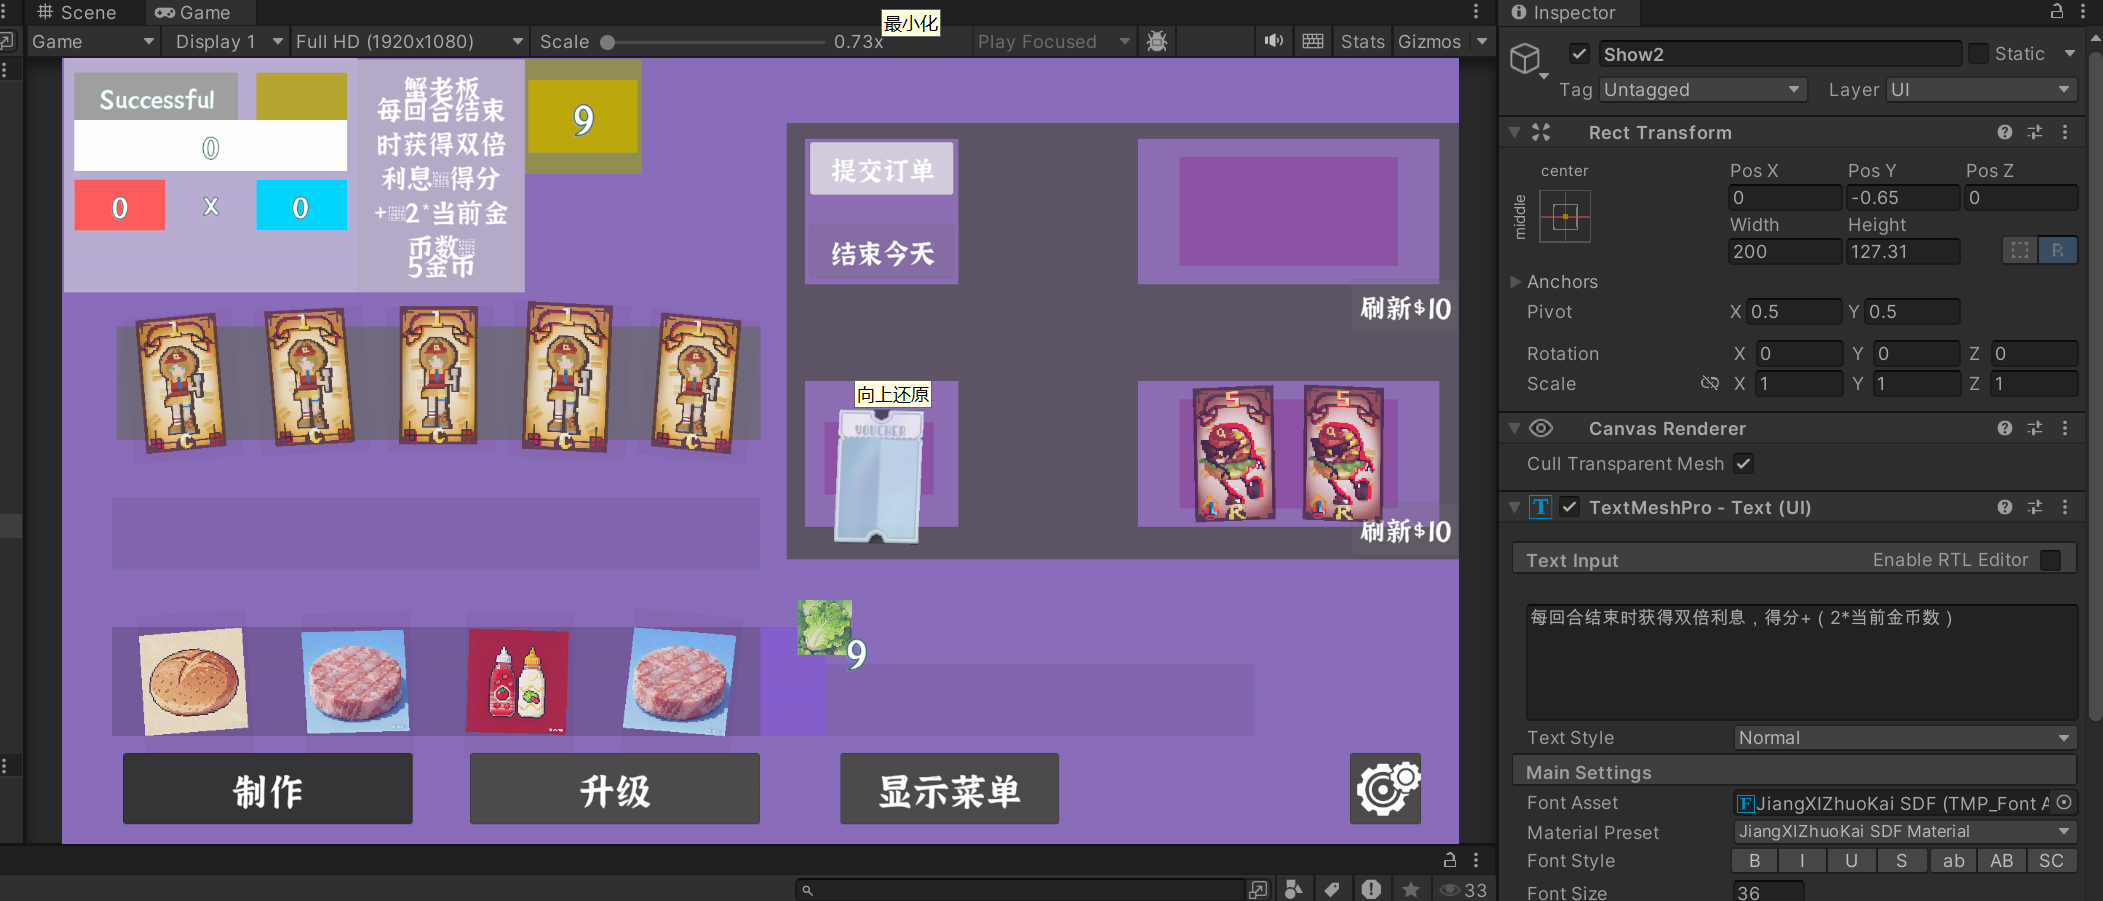Viewport: 2103px width, 901px height.
Task: Click the anchor preset center-middle box
Action: pos(1565,216)
